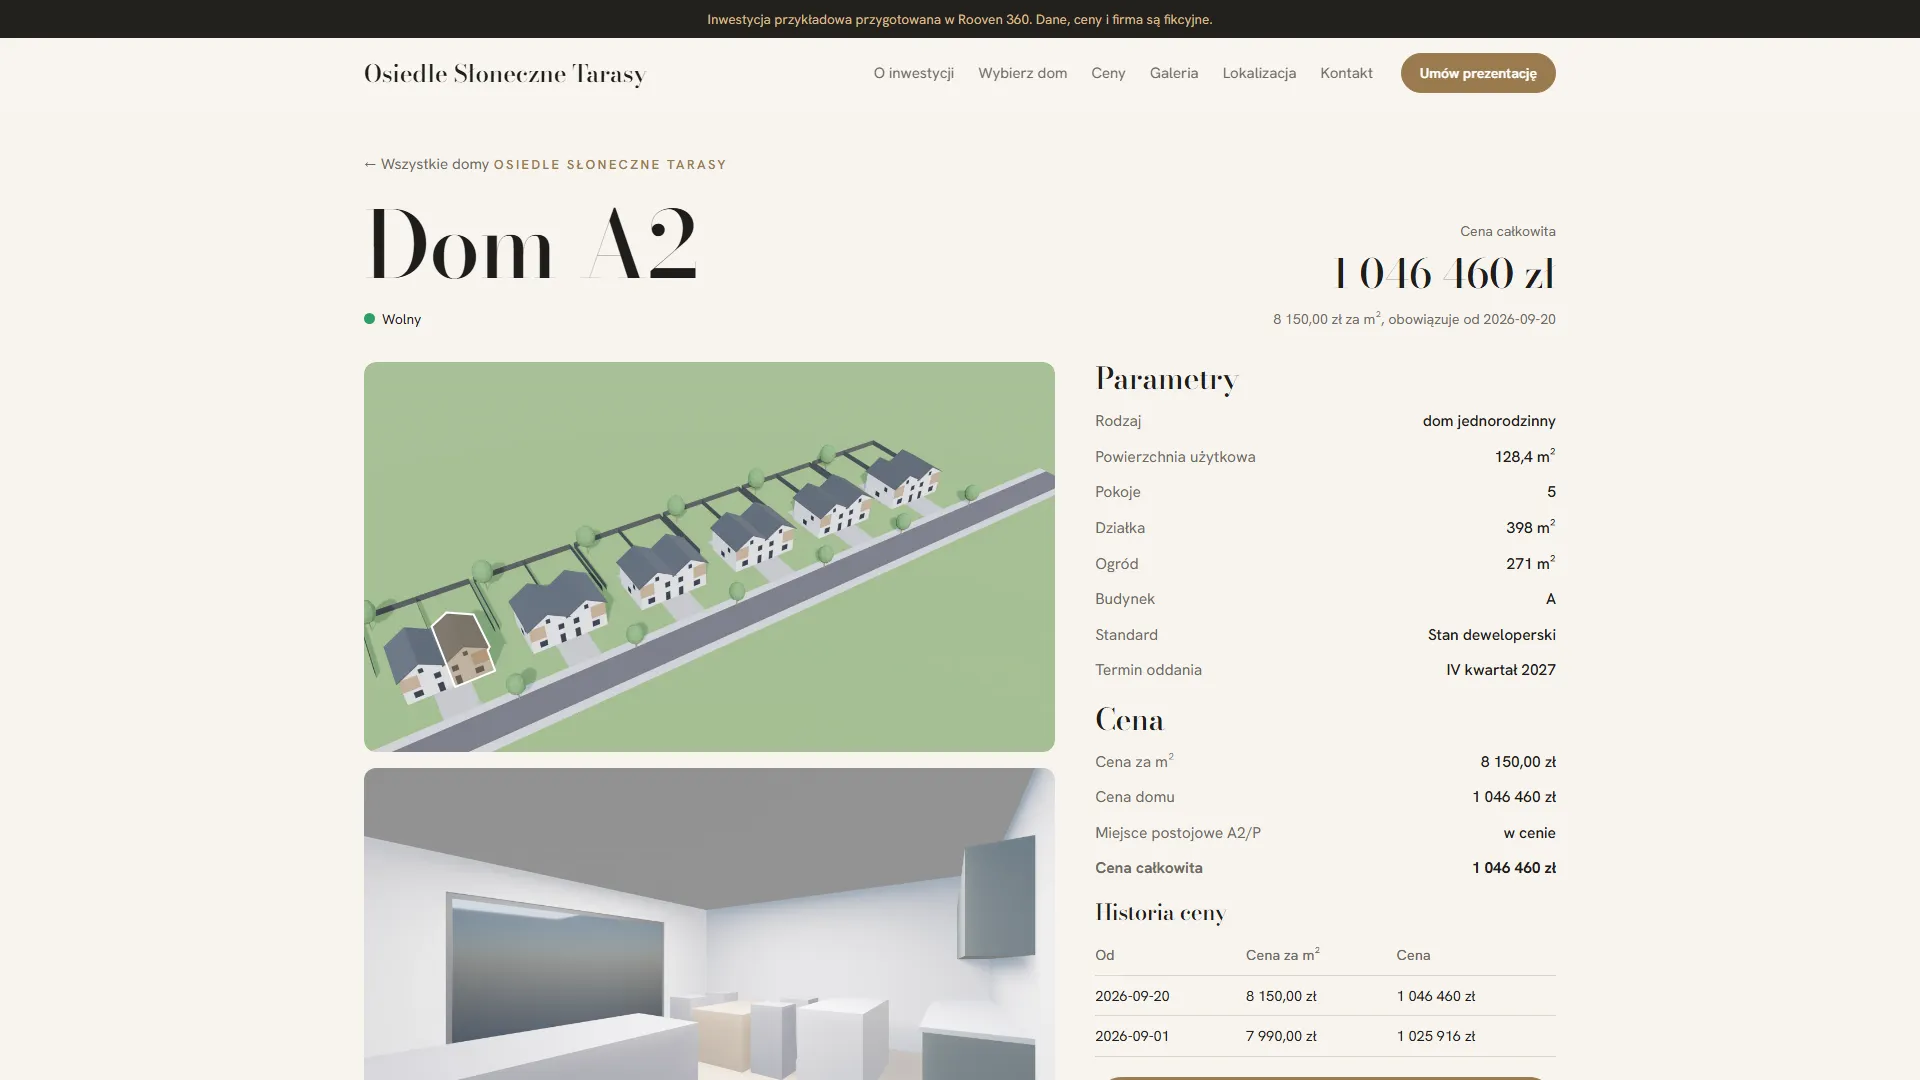The height and width of the screenshot is (1080, 1920).
Task: Go back via Wszystkie domy link
Action: [427, 164]
